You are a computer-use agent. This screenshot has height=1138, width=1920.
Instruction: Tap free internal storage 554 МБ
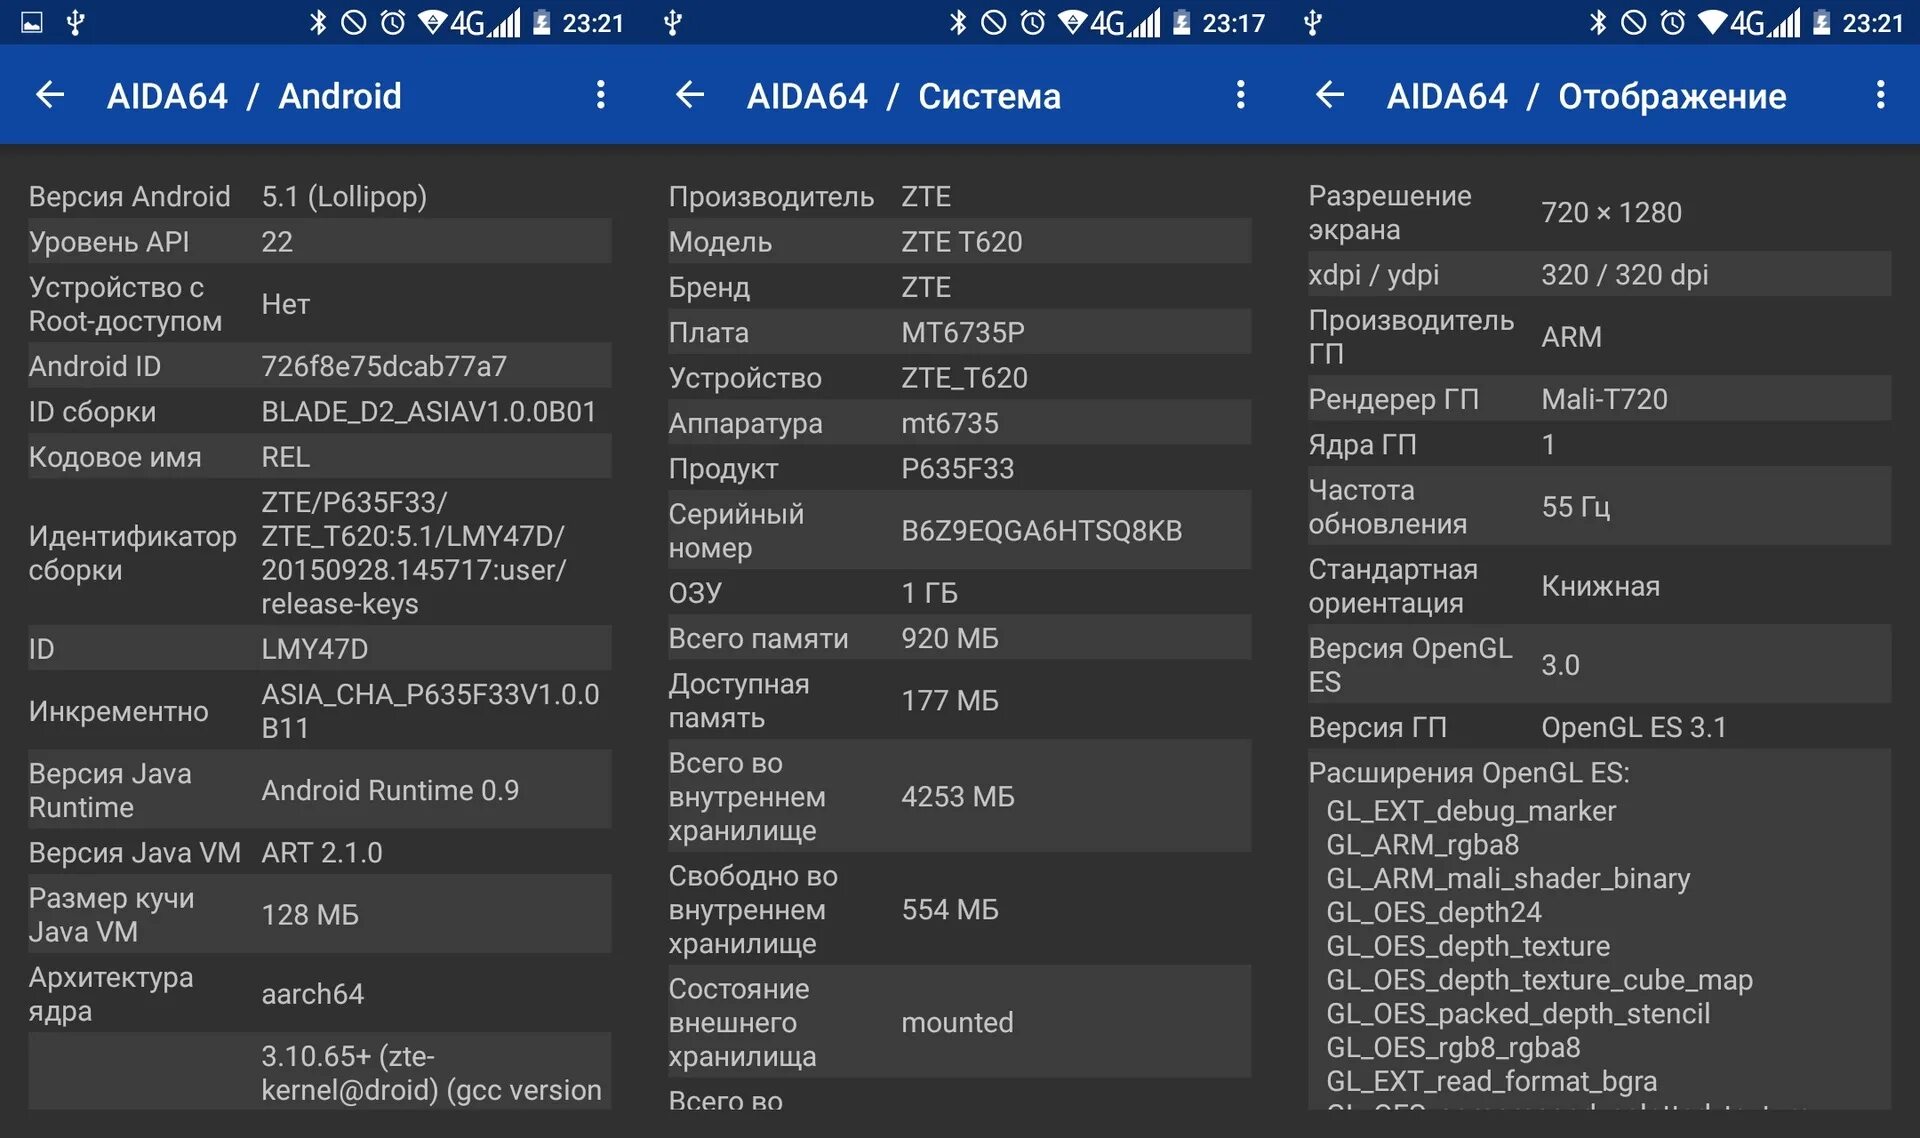[x=950, y=909]
